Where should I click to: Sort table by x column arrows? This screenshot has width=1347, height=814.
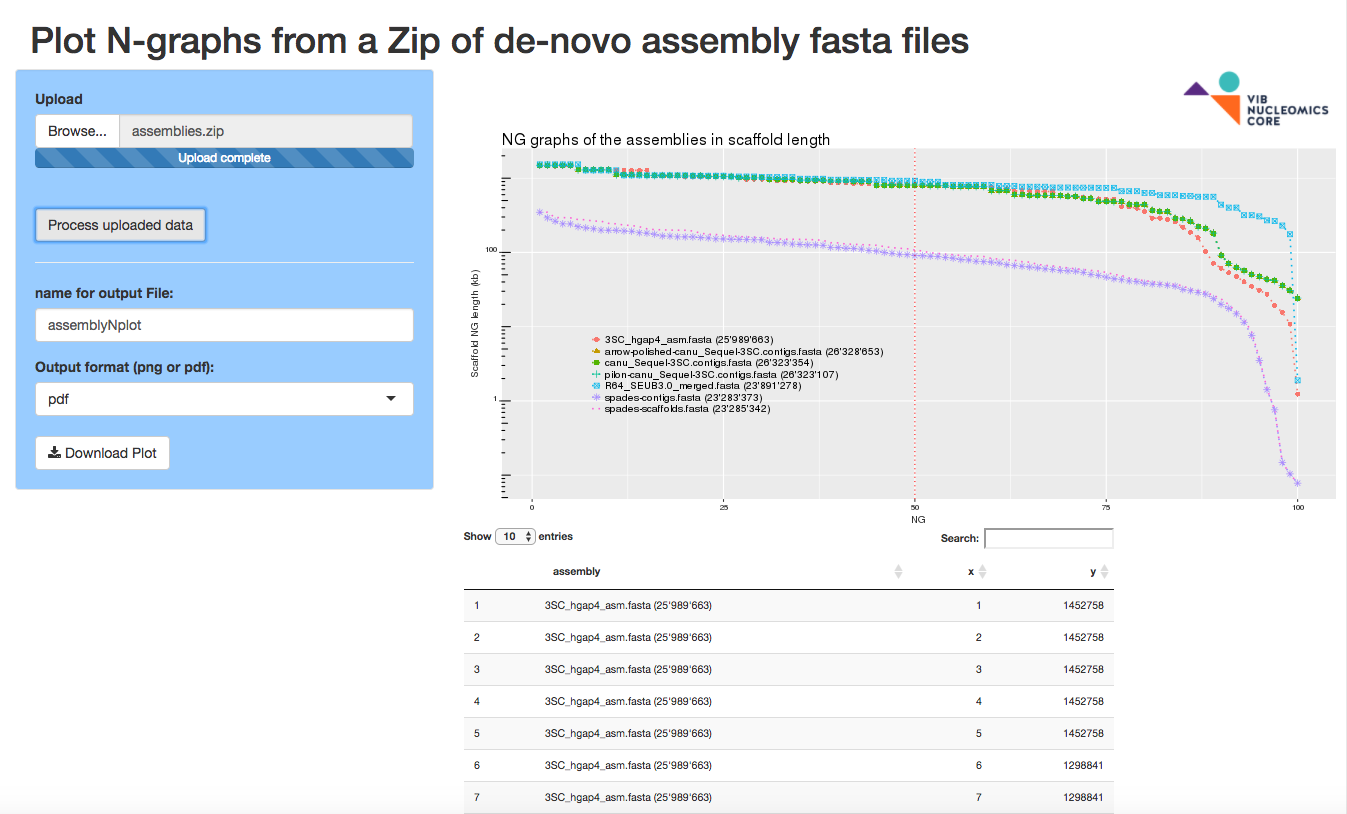click(982, 572)
